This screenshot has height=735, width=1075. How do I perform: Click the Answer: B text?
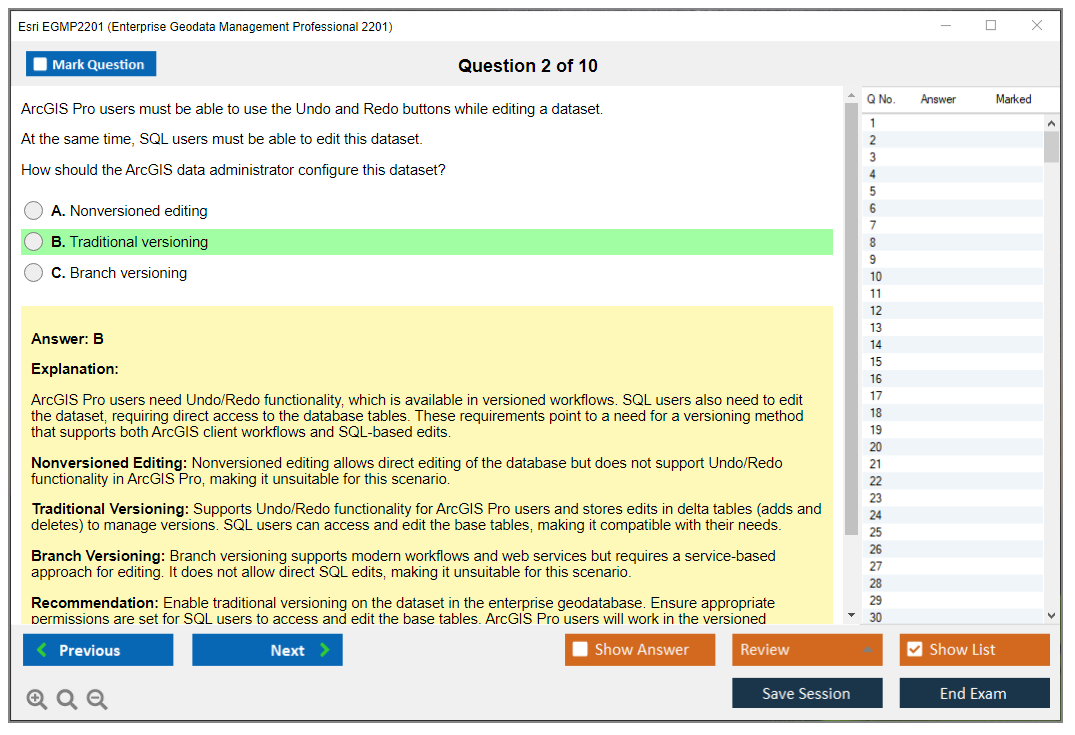click(67, 339)
